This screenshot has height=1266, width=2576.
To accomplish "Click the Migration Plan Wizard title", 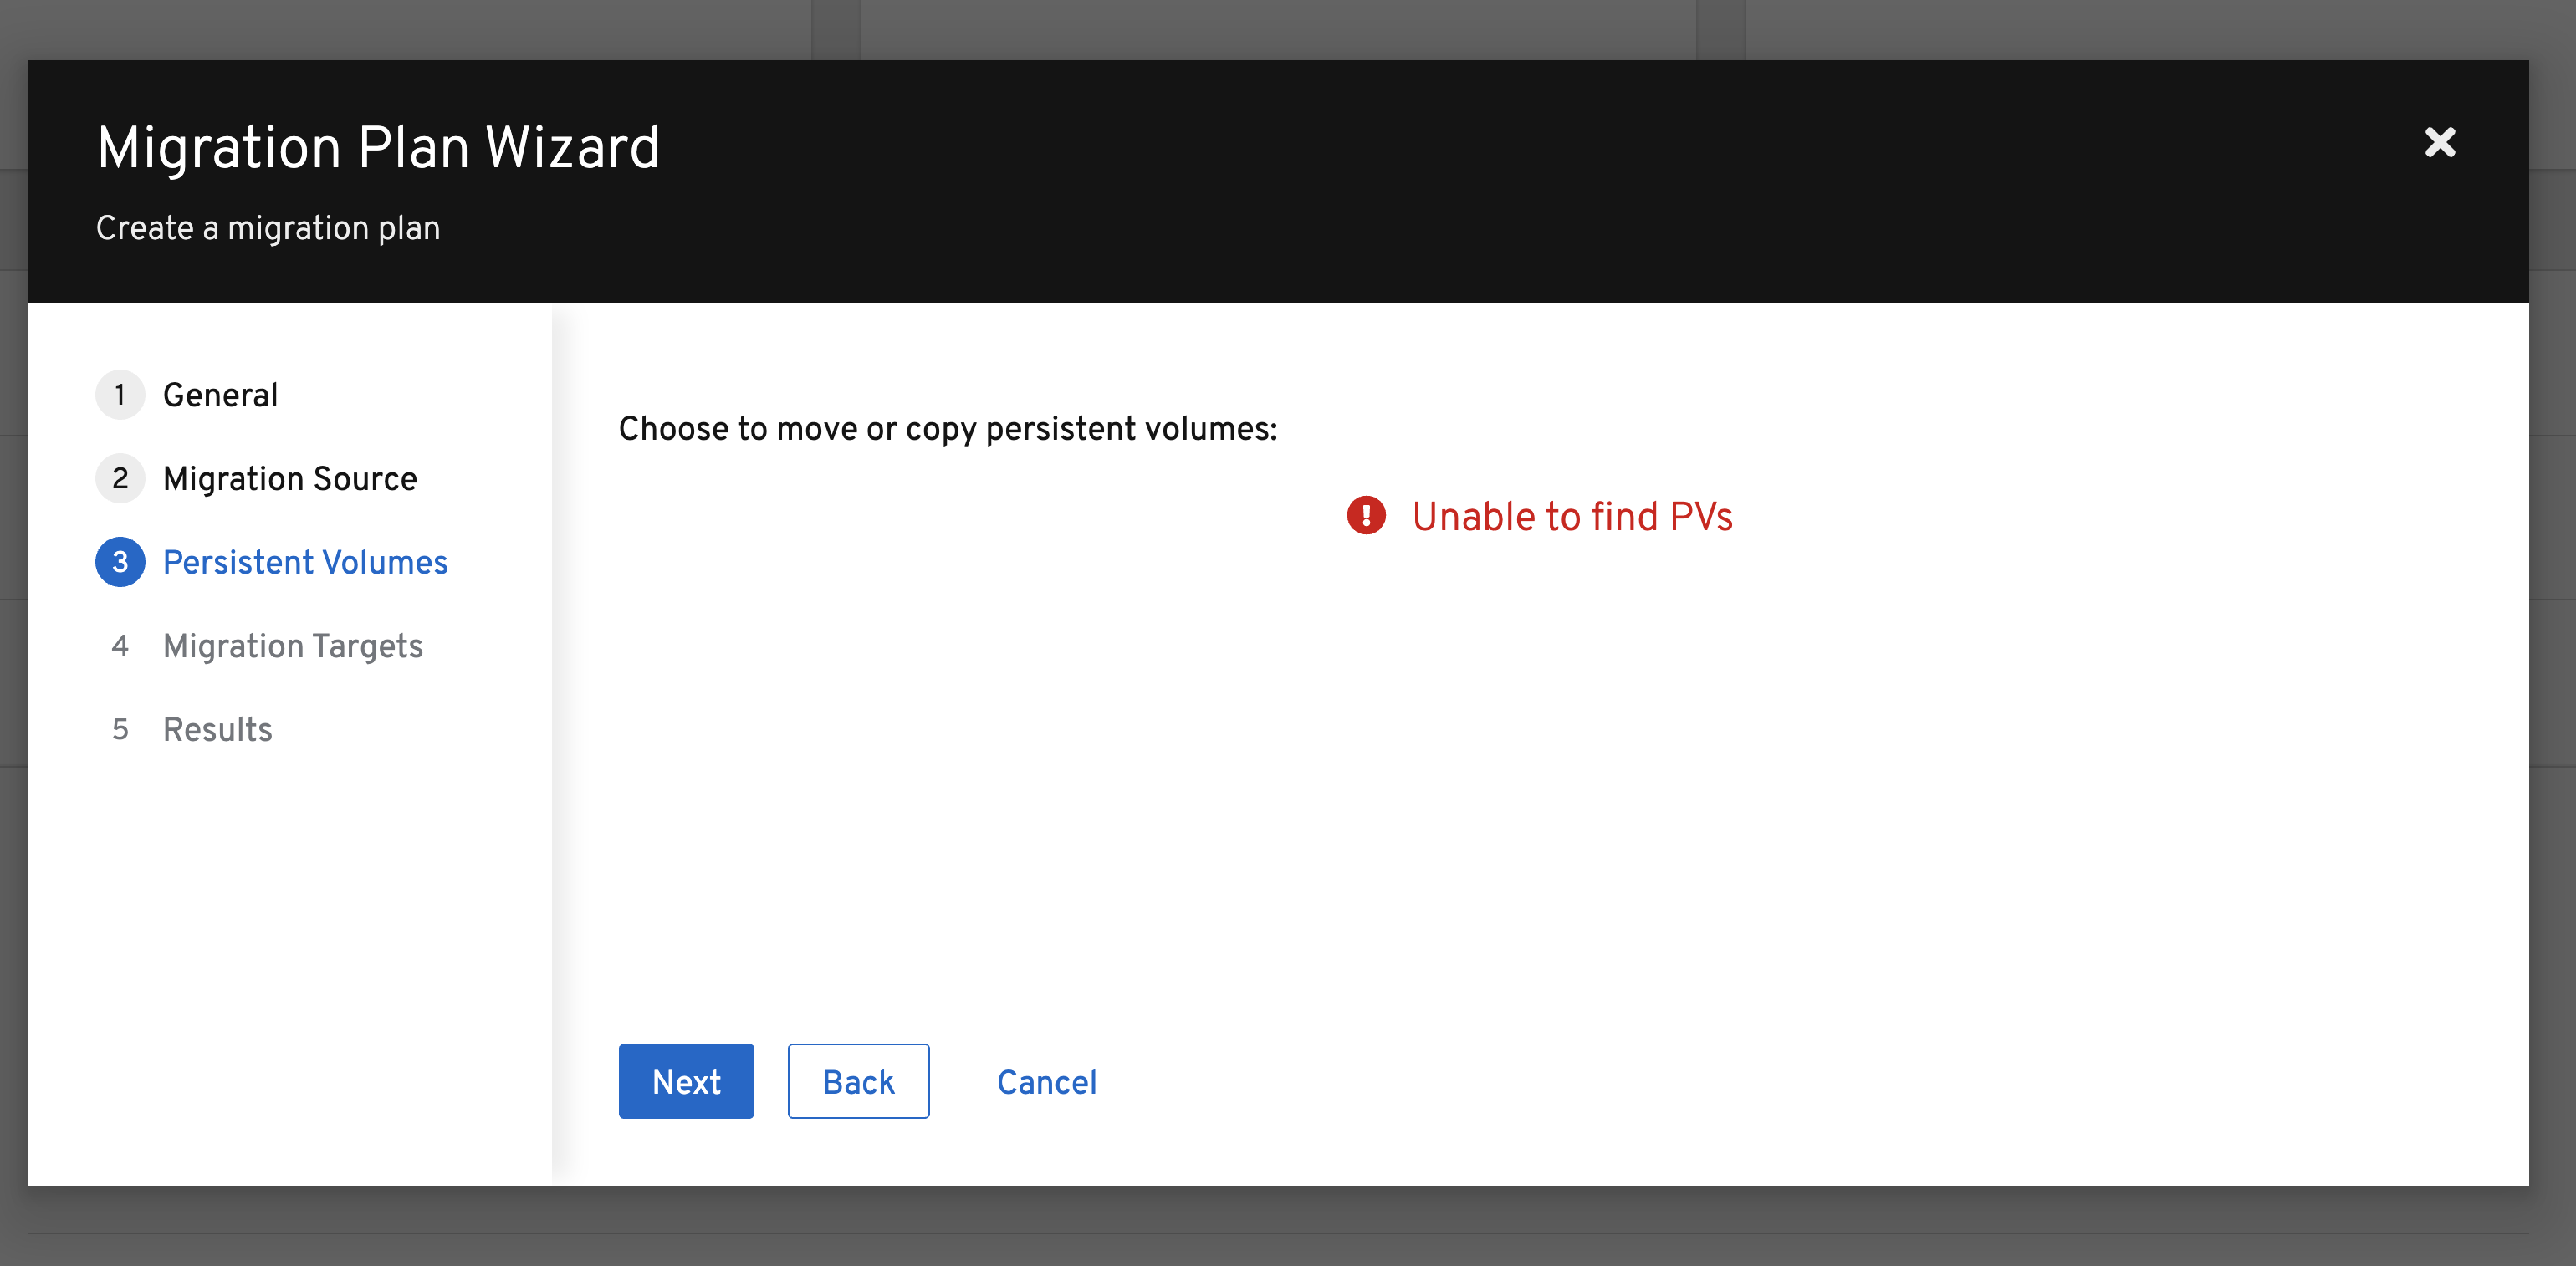I will 377,148.
